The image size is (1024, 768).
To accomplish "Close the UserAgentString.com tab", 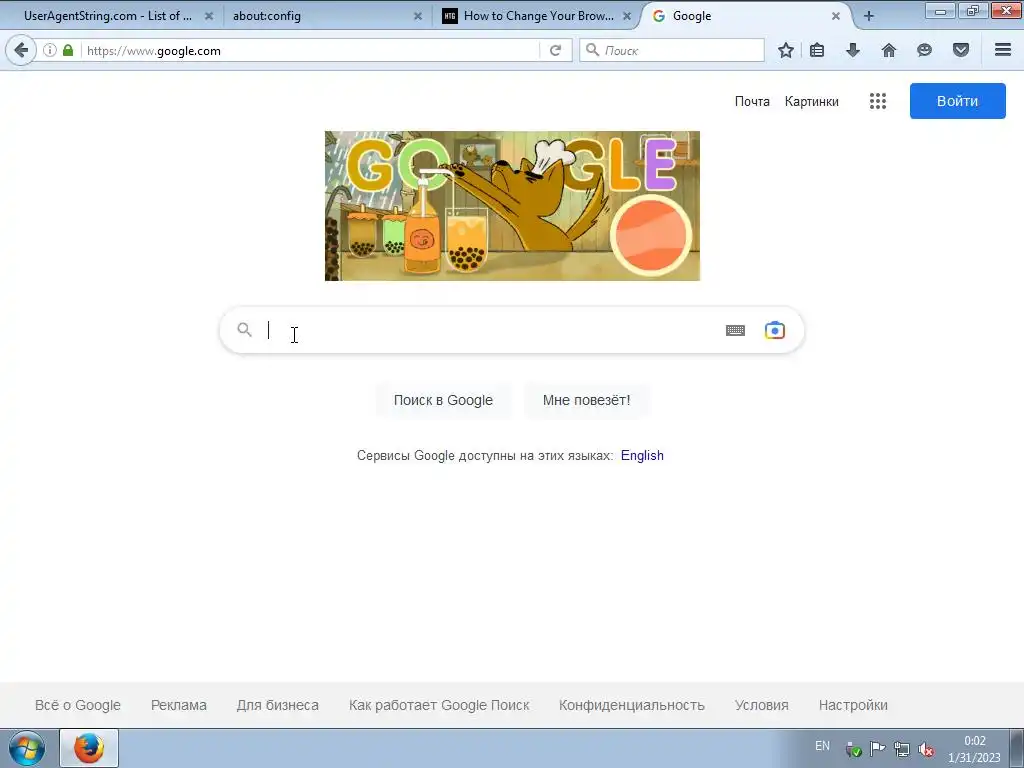I will coord(209,16).
